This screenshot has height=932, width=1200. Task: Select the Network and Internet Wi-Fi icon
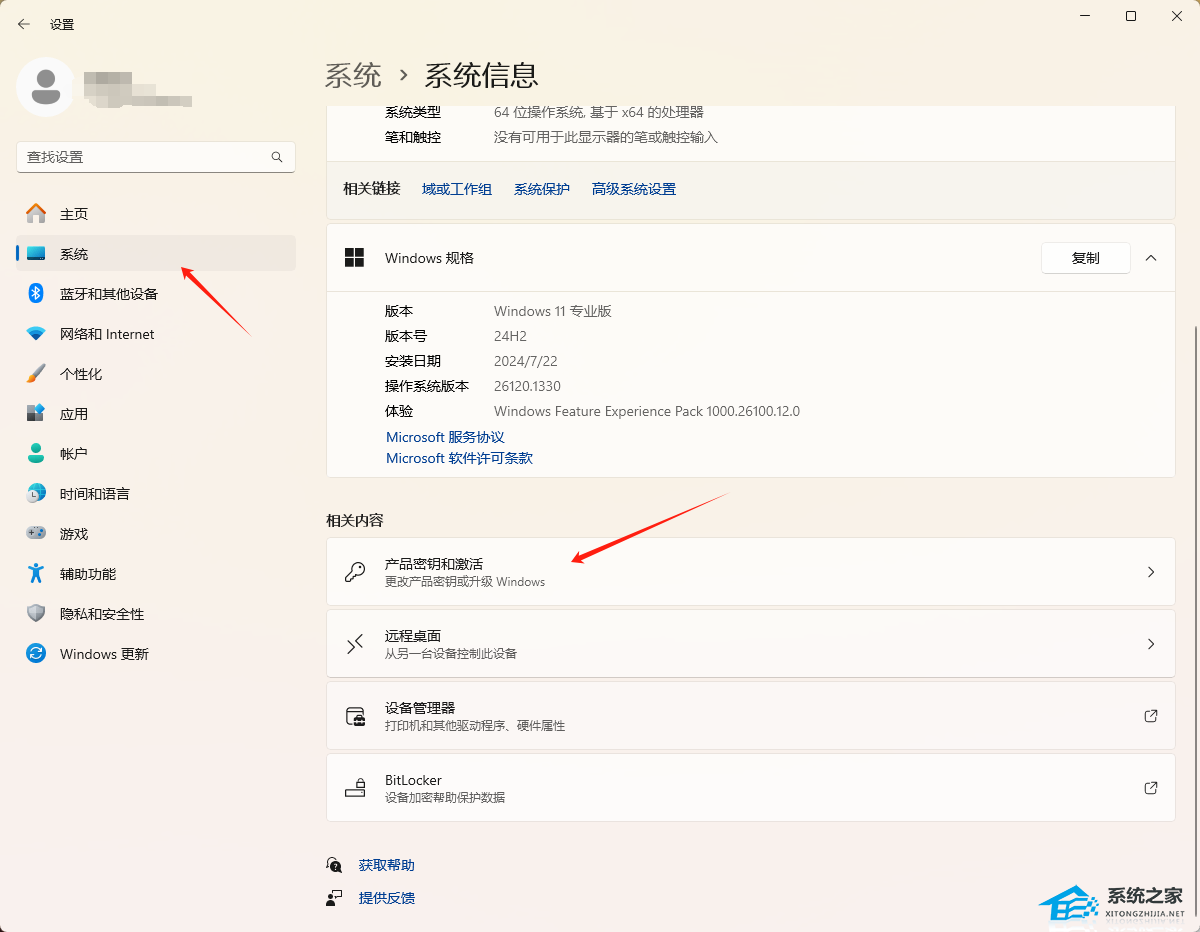(x=36, y=334)
